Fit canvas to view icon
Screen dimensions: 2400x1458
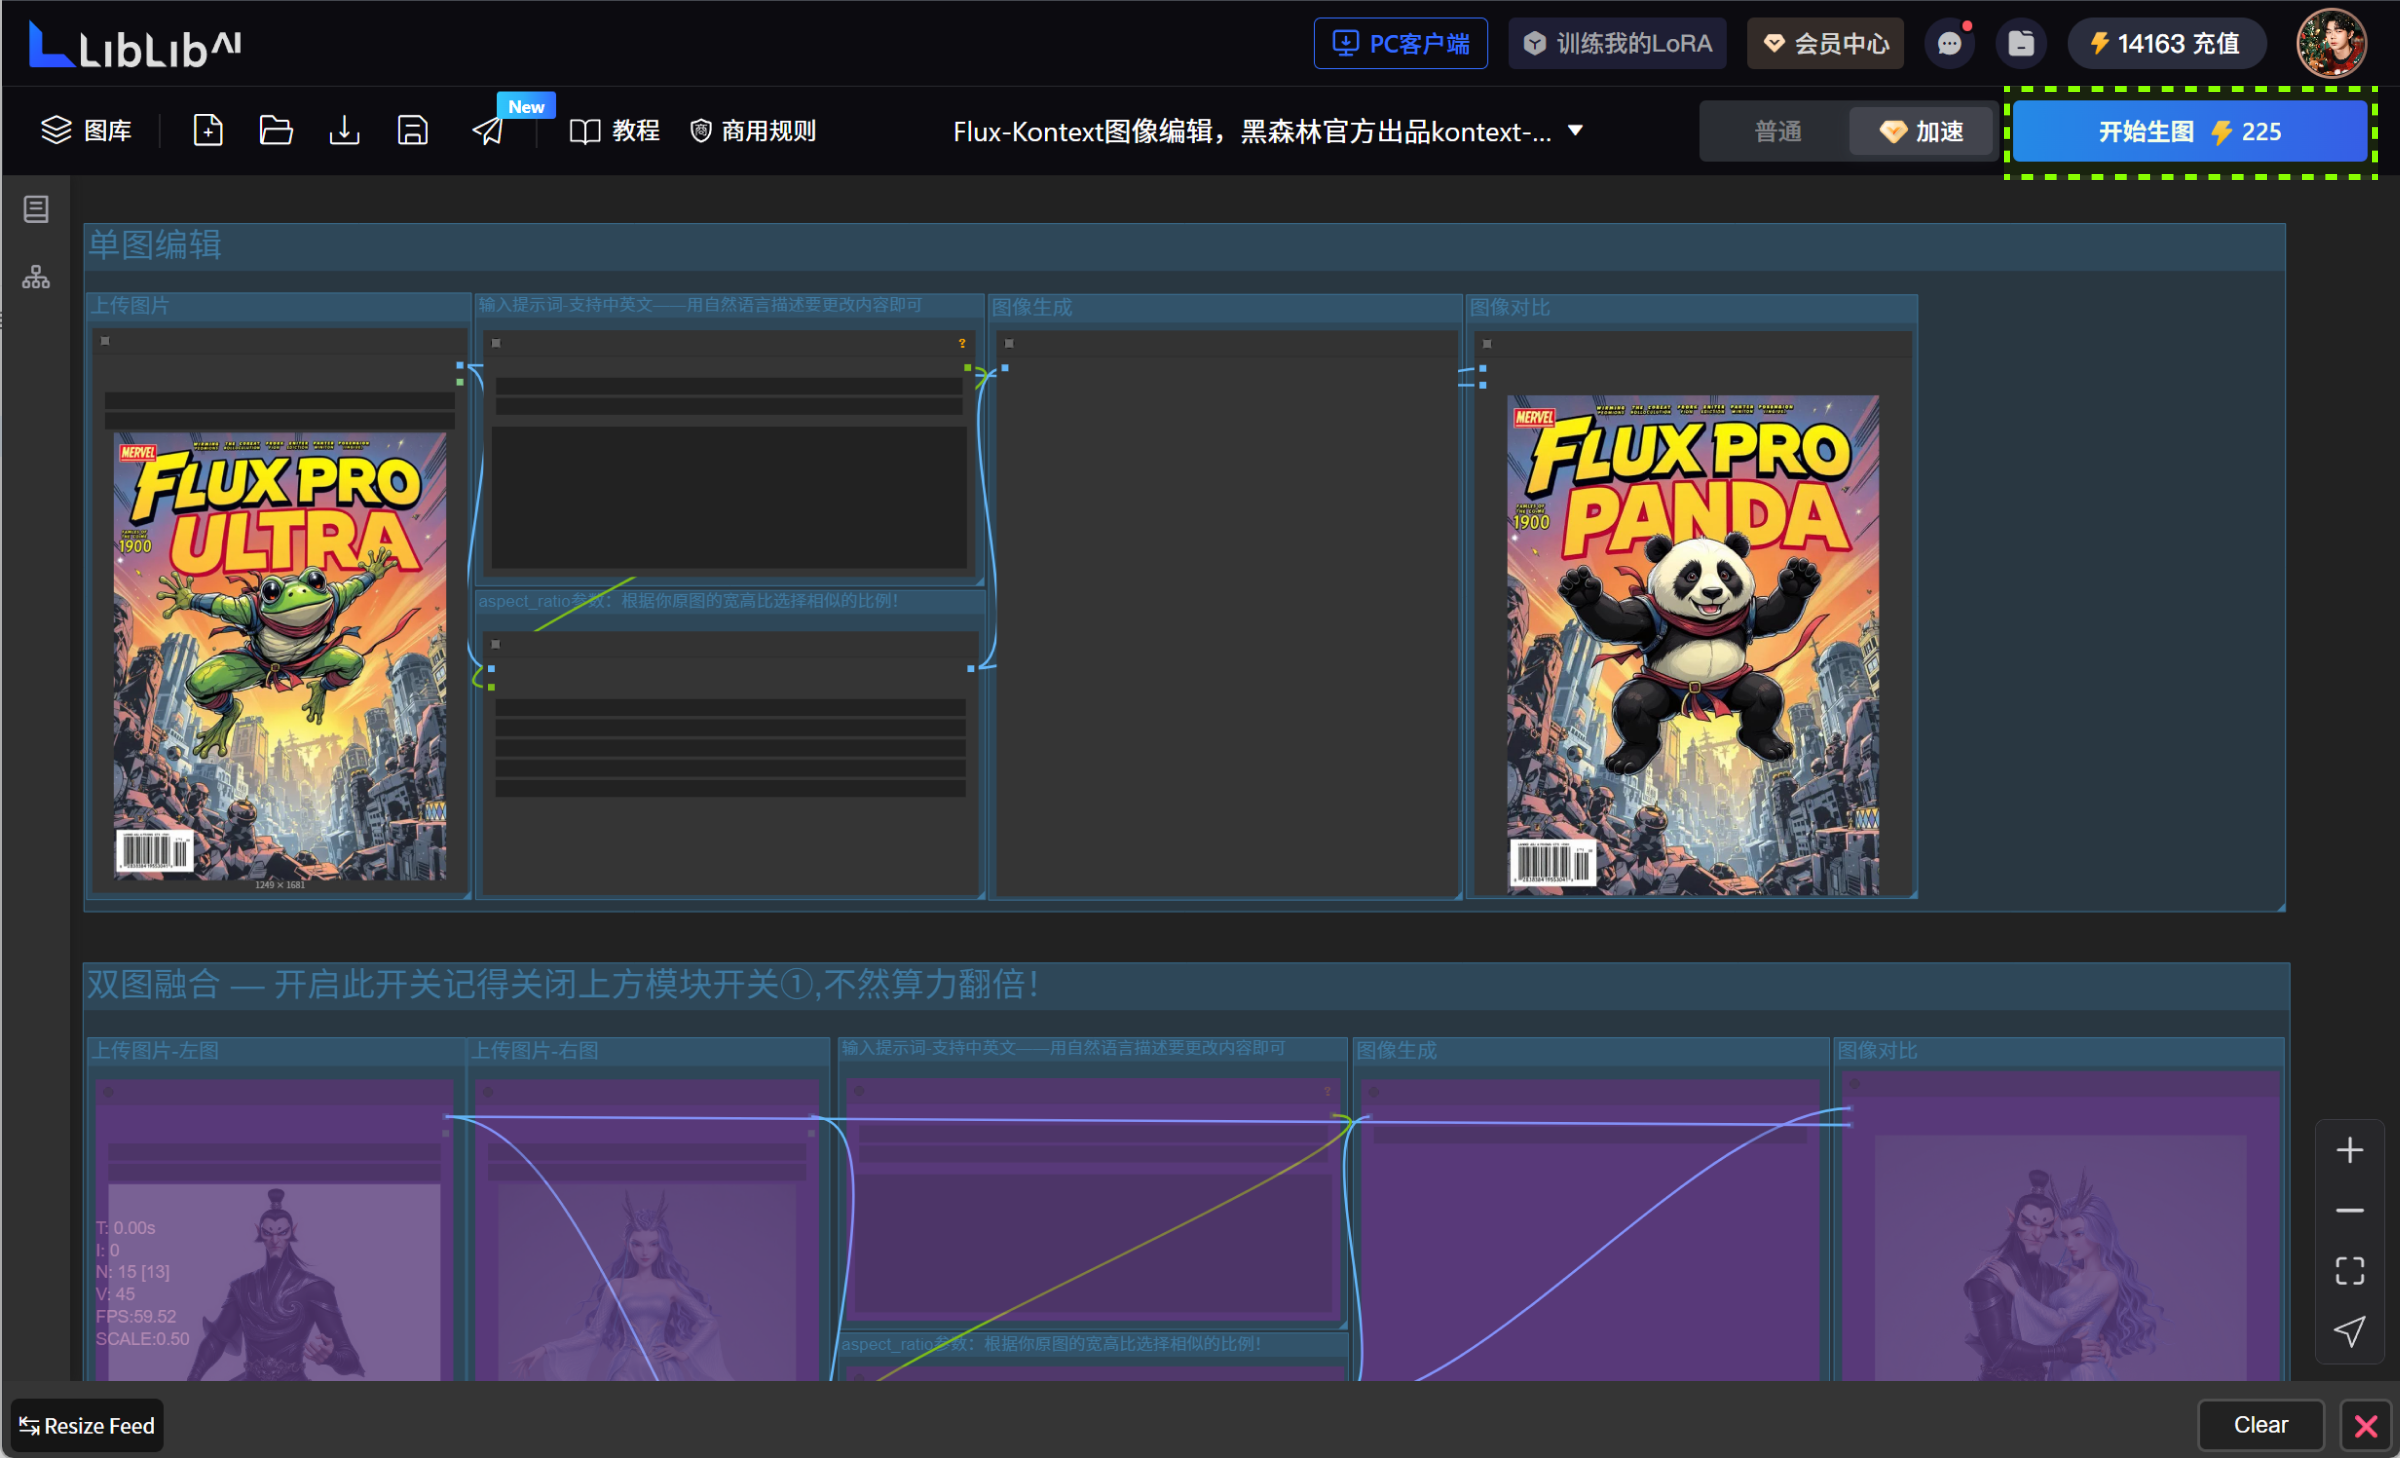coord(2349,1271)
